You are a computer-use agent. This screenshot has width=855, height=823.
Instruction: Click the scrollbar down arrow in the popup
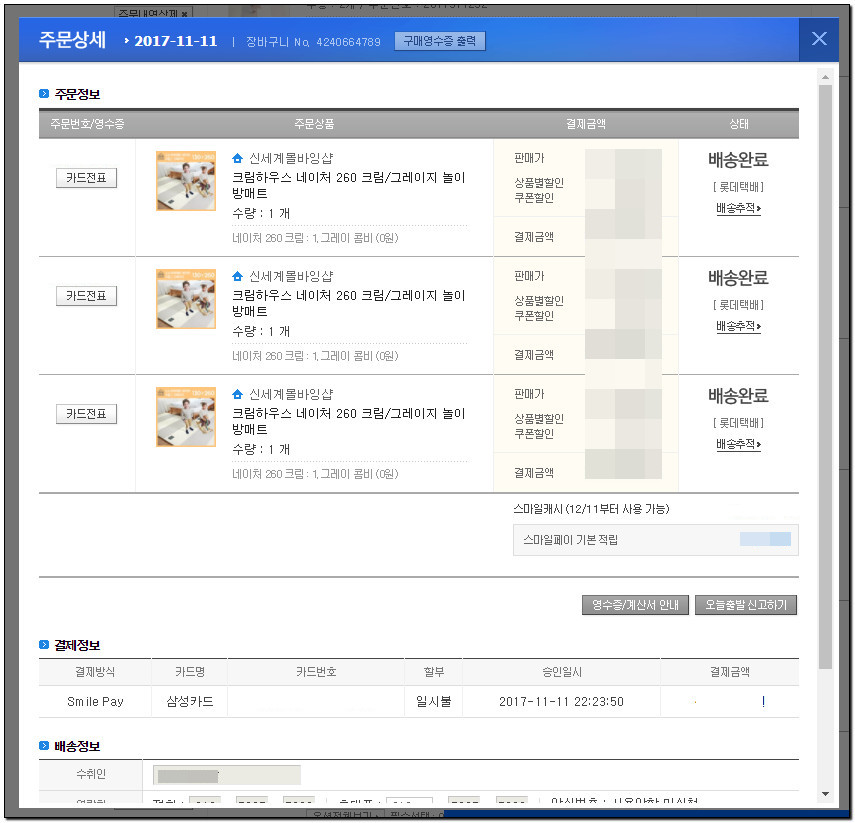825,794
